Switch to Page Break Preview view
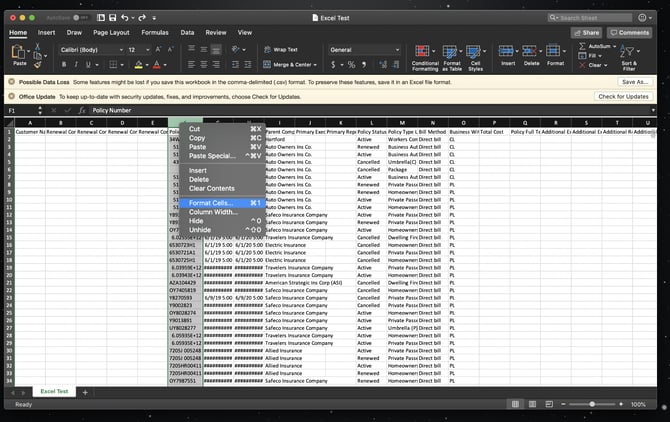 click(x=549, y=404)
